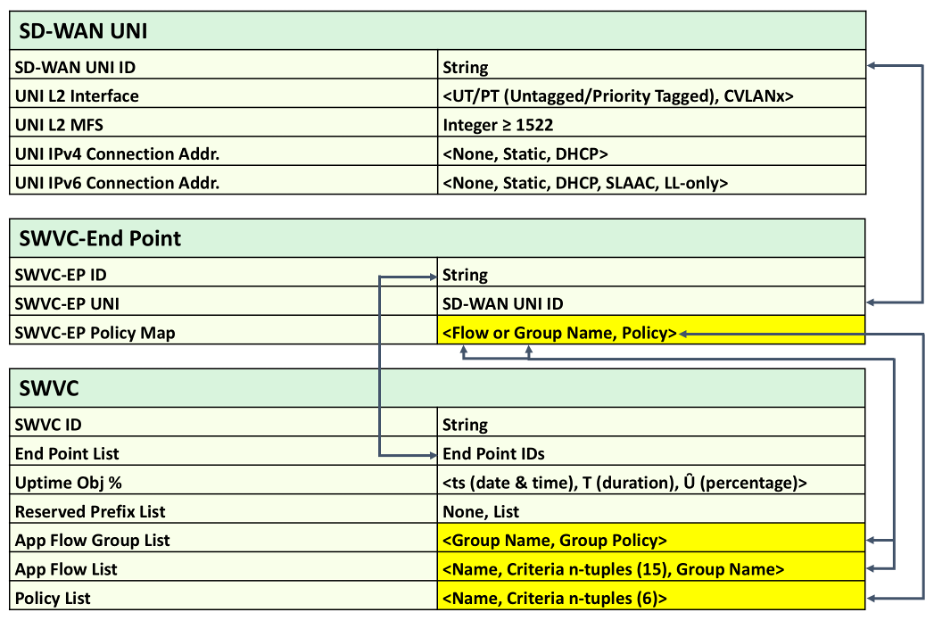
Task: Select the UT/PT Untagged/Priority Tagged value cell
Action: coord(651,94)
